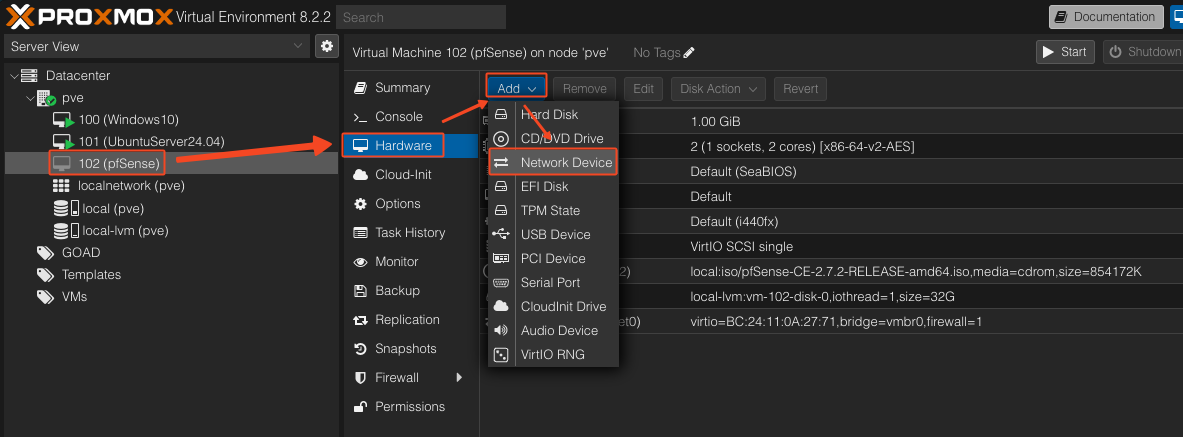Click the USB Device icon
This screenshot has height=437, width=1183.
click(x=501, y=235)
